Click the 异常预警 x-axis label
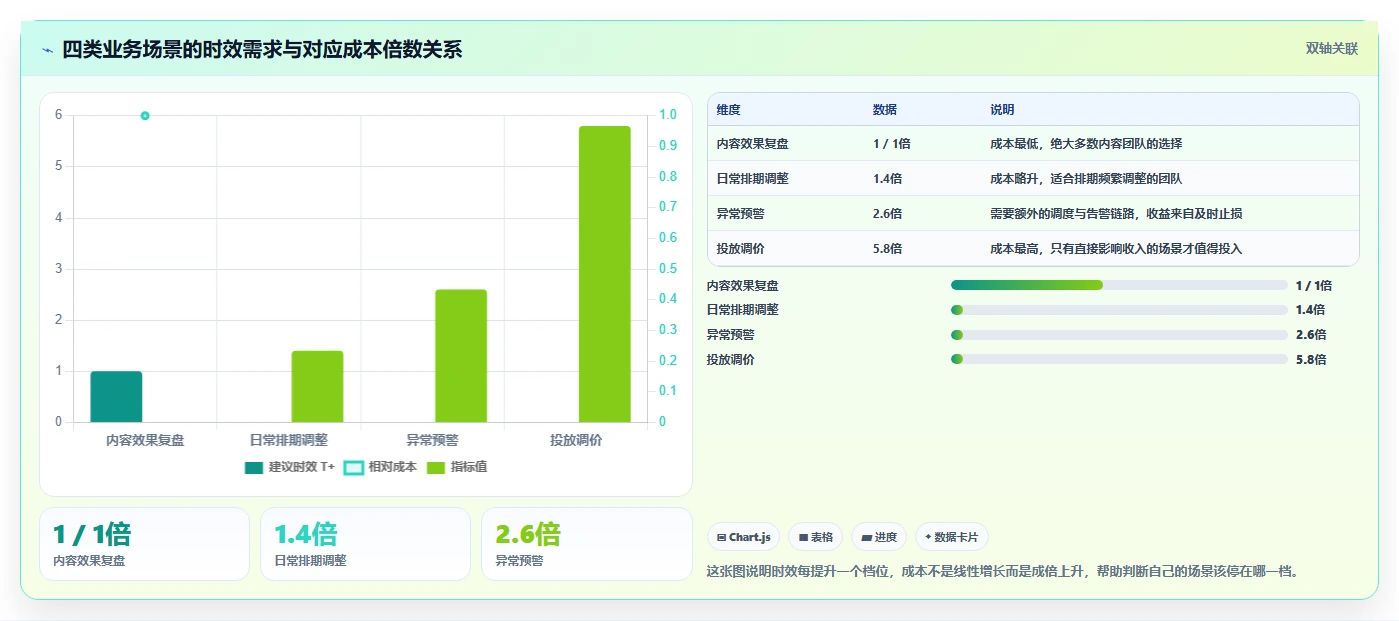The height and width of the screenshot is (621, 1399). click(432, 440)
